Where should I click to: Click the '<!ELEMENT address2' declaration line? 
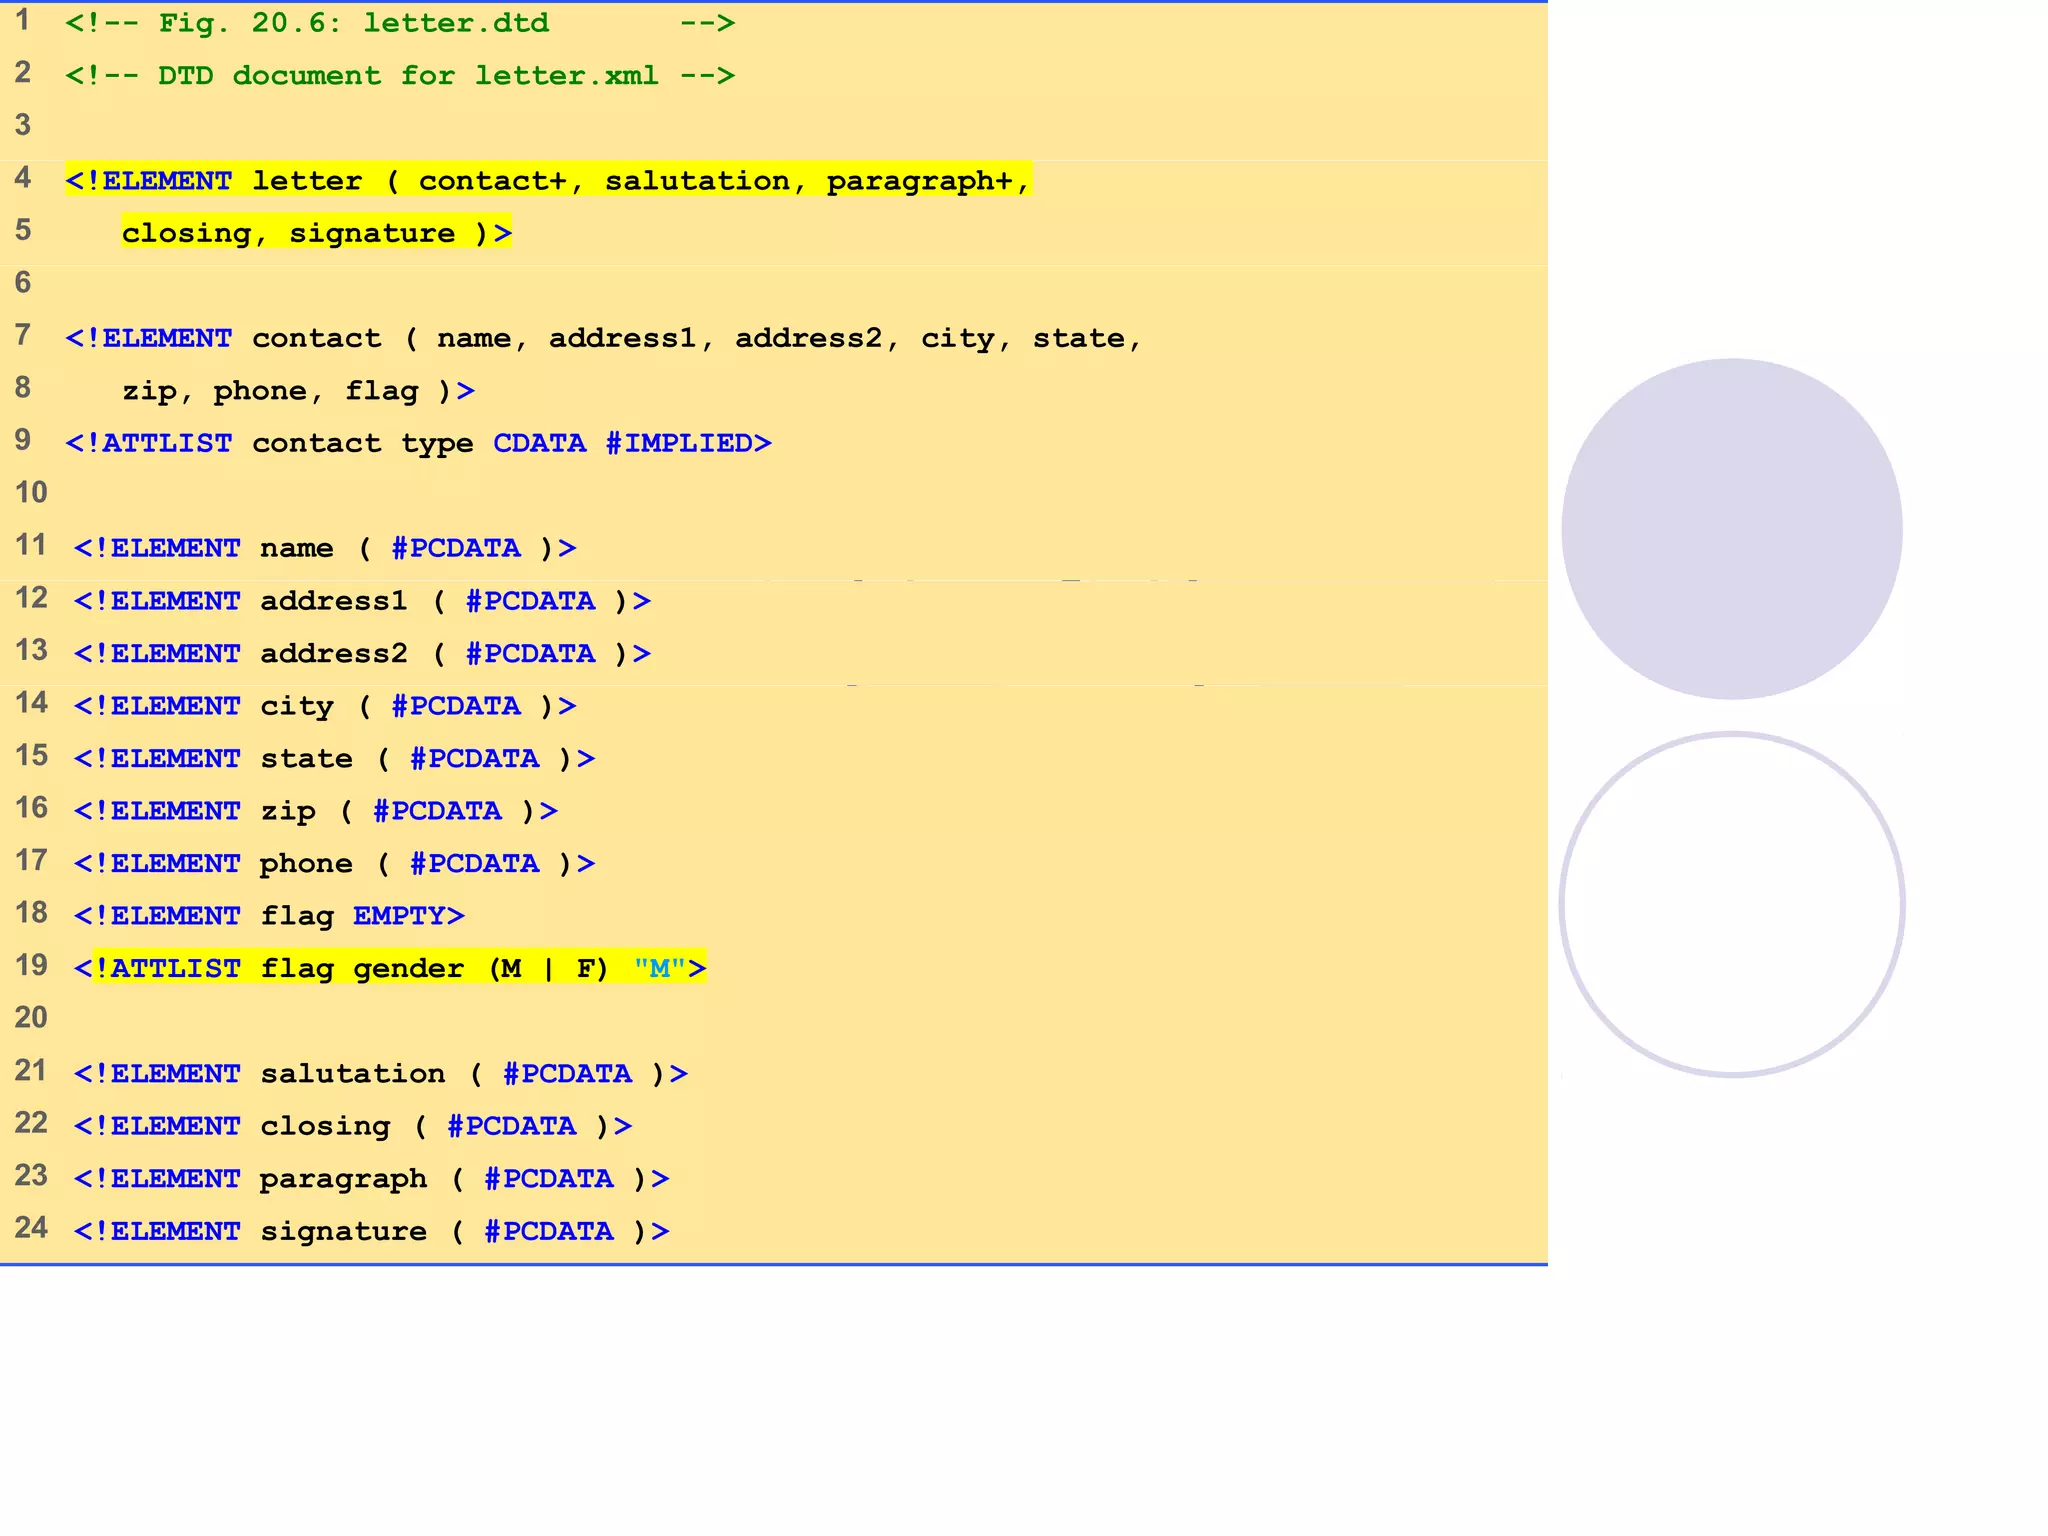[362, 654]
